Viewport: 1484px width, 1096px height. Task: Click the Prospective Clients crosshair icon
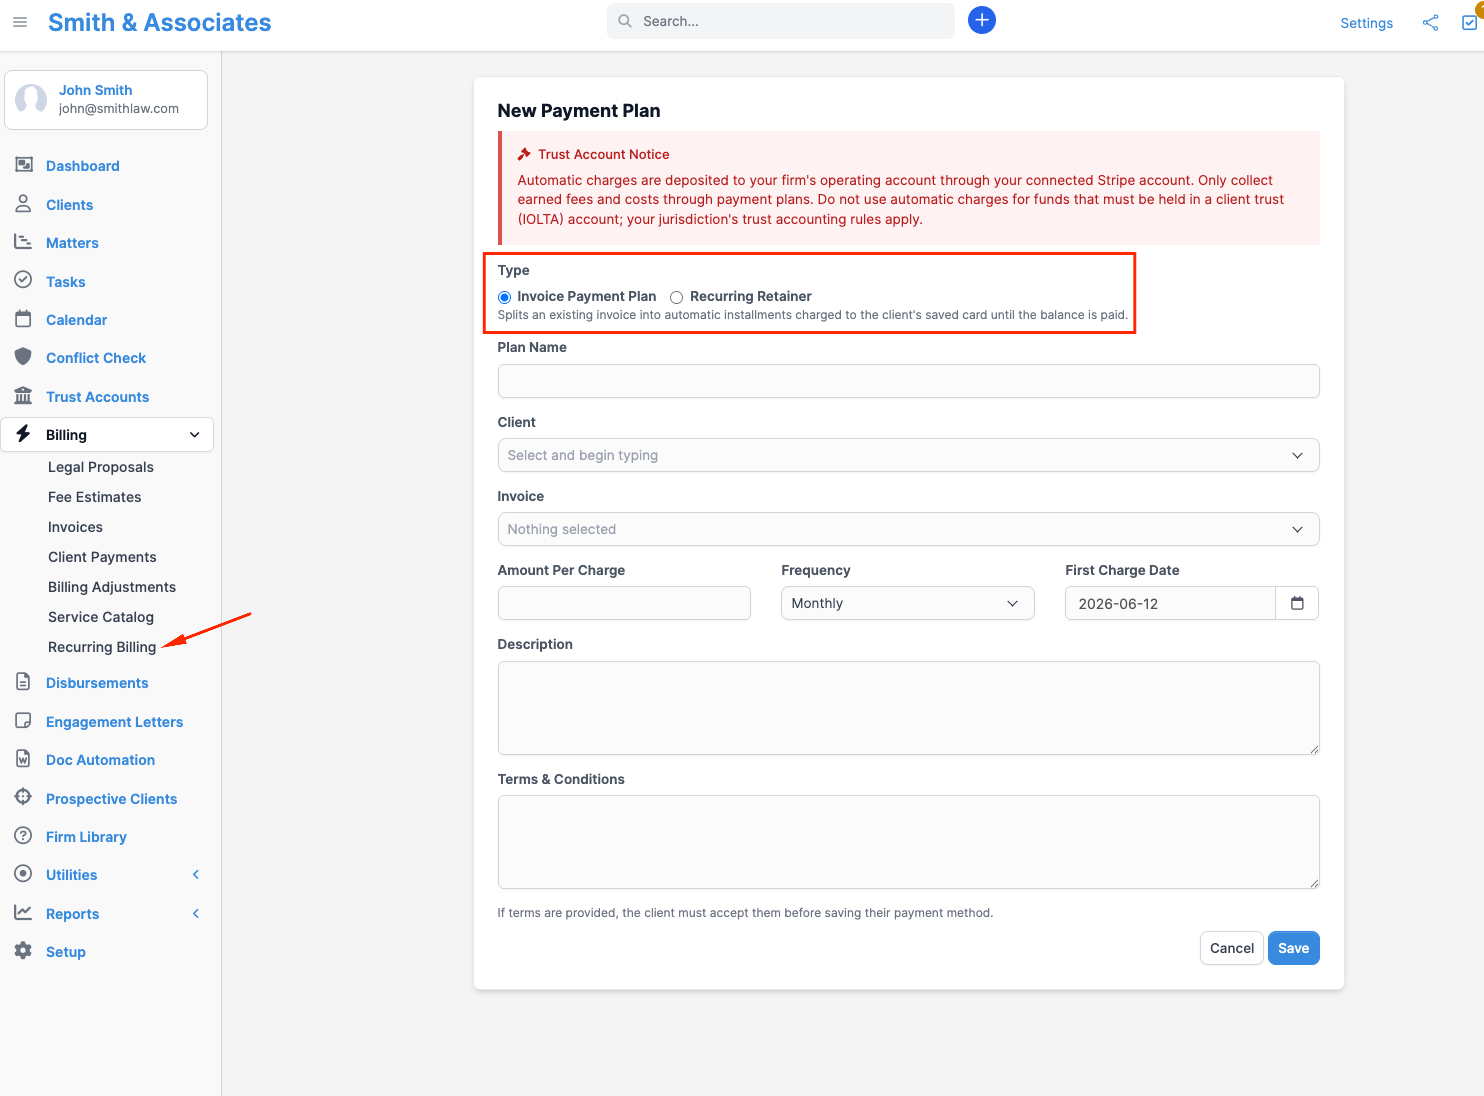click(x=24, y=798)
